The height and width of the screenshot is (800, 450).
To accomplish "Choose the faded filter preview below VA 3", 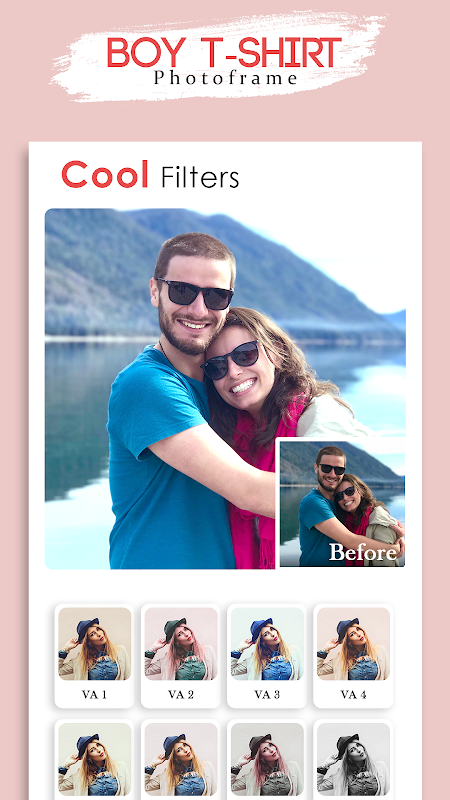I will click(267, 759).
